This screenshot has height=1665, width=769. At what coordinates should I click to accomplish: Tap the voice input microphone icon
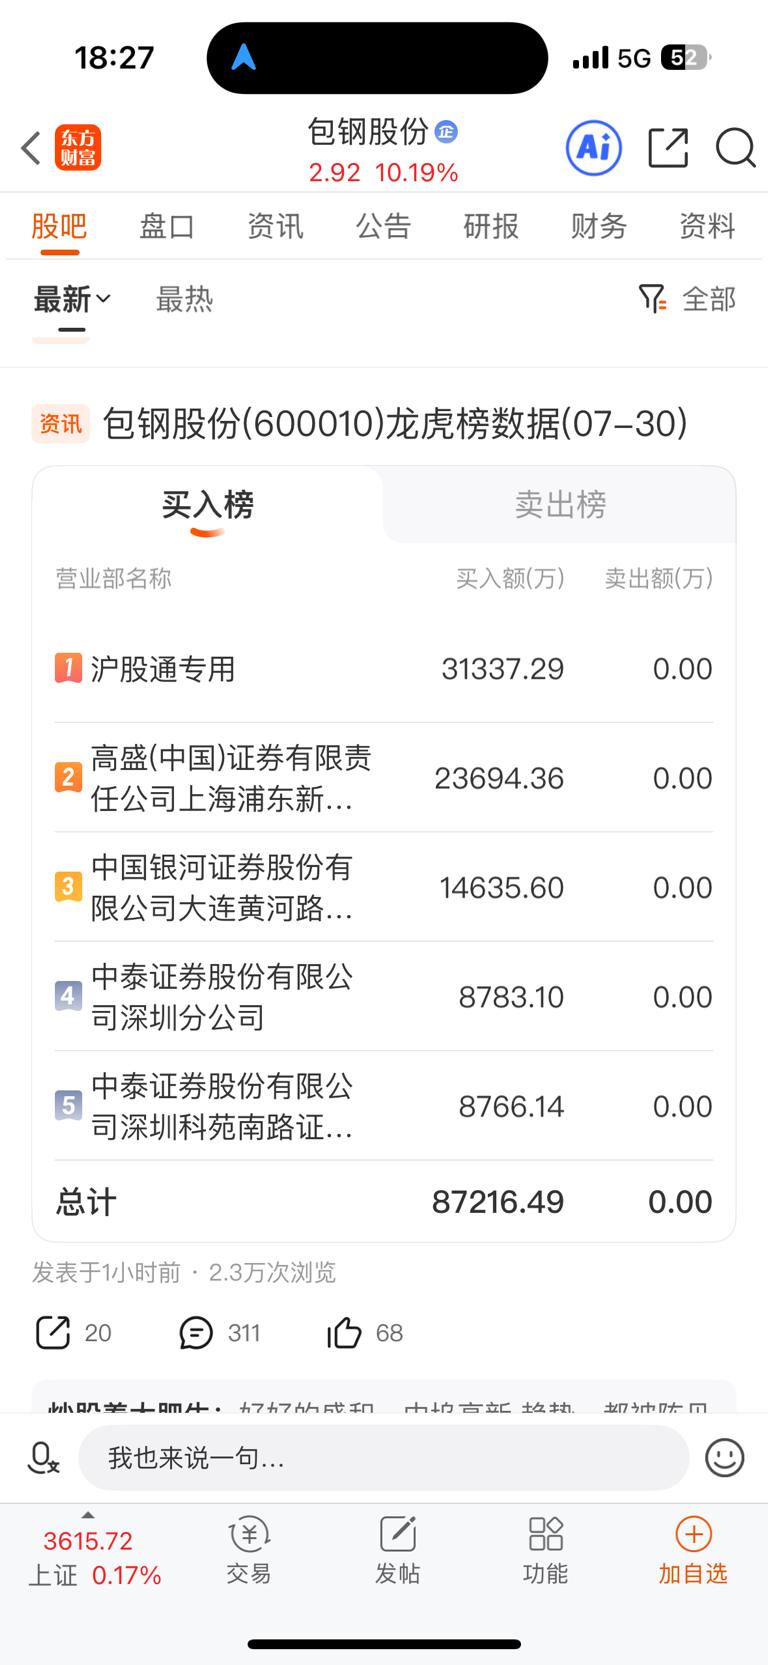43,1458
